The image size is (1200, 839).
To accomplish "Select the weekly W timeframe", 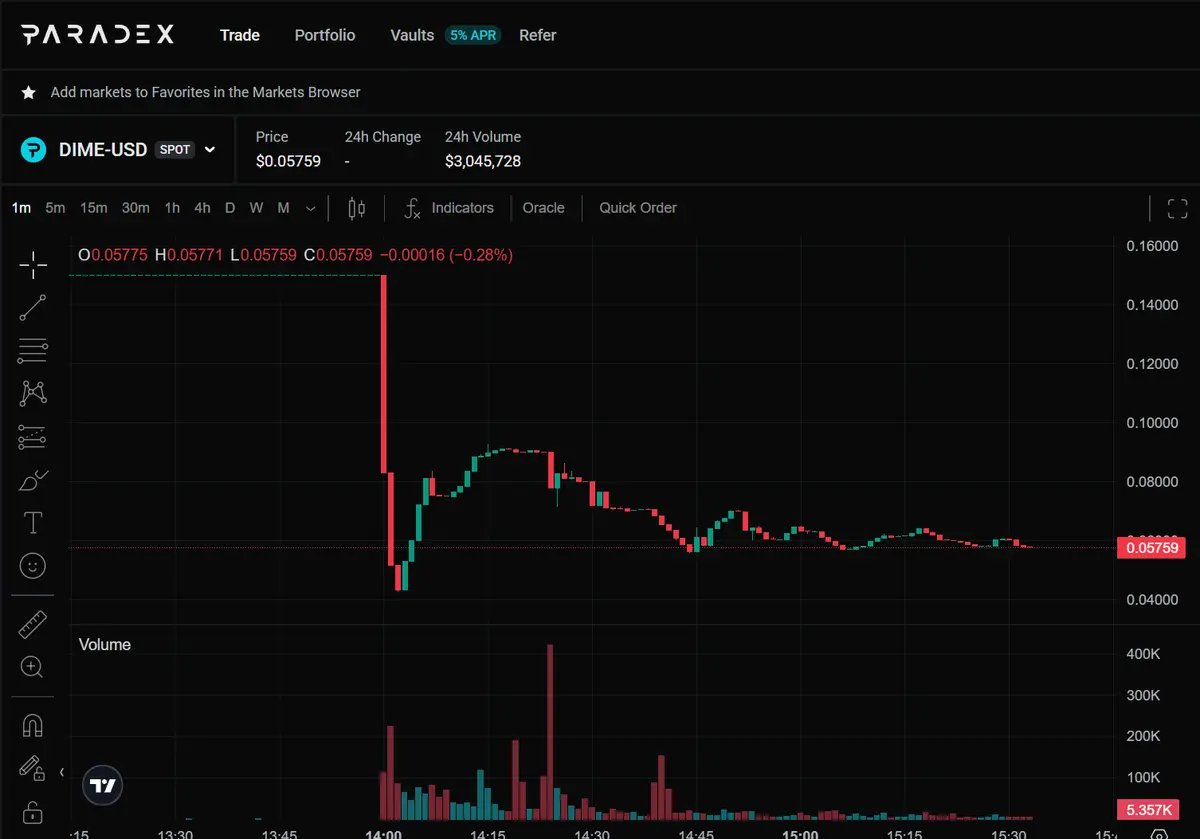I will [256, 208].
